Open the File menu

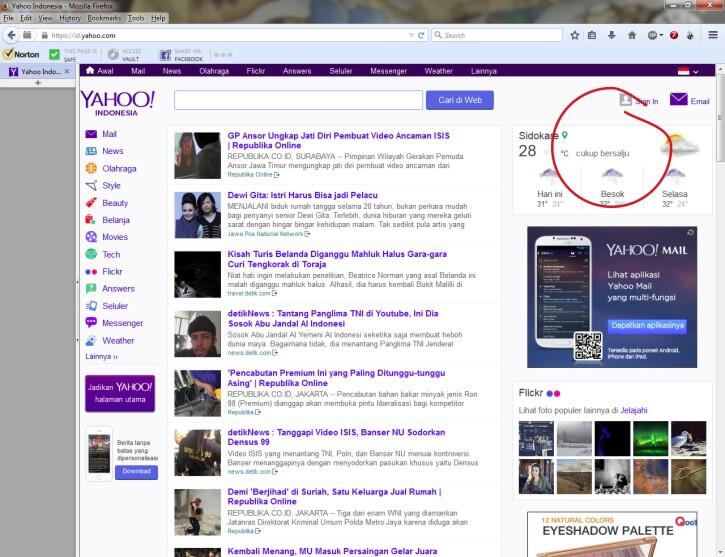[8, 18]
